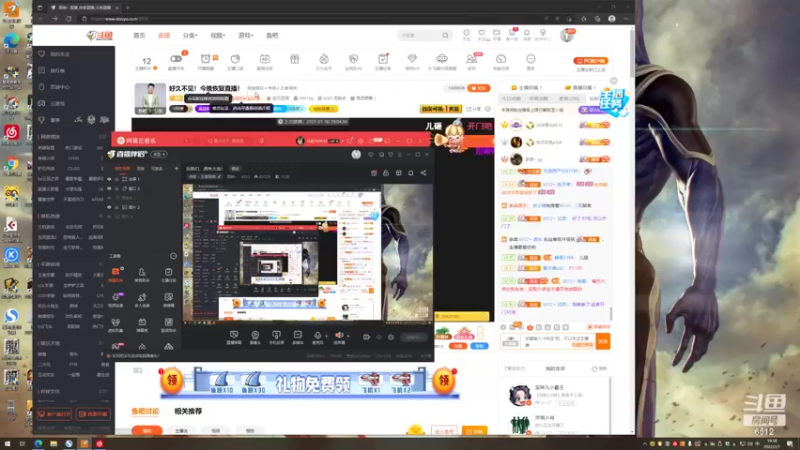800x450 pixels.
Task: Open streaming software settings gear
Action: pyautogui.click(x=391, y=337)
